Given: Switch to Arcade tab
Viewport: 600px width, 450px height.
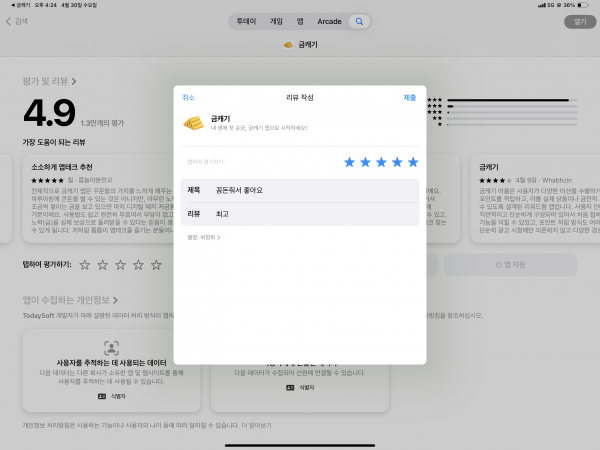Looking at the screenshot, I should [329, 21].
